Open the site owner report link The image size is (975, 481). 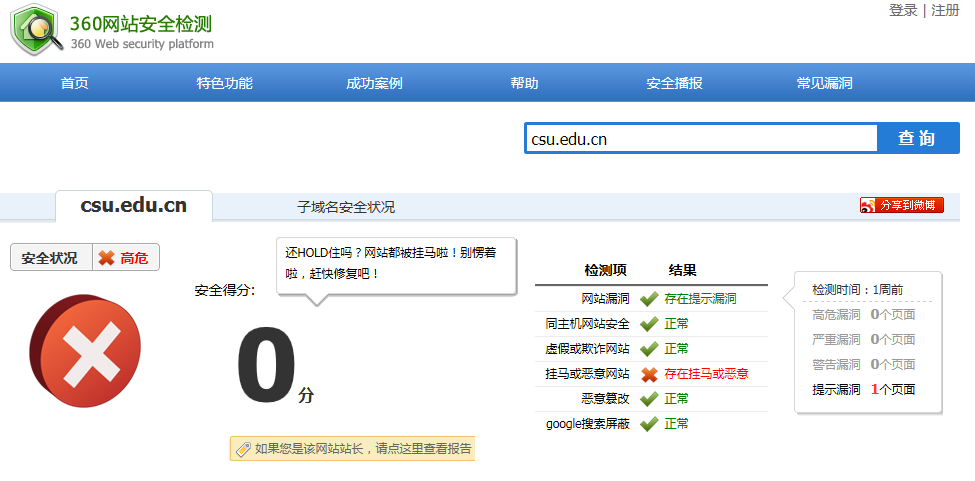[362, 449]
